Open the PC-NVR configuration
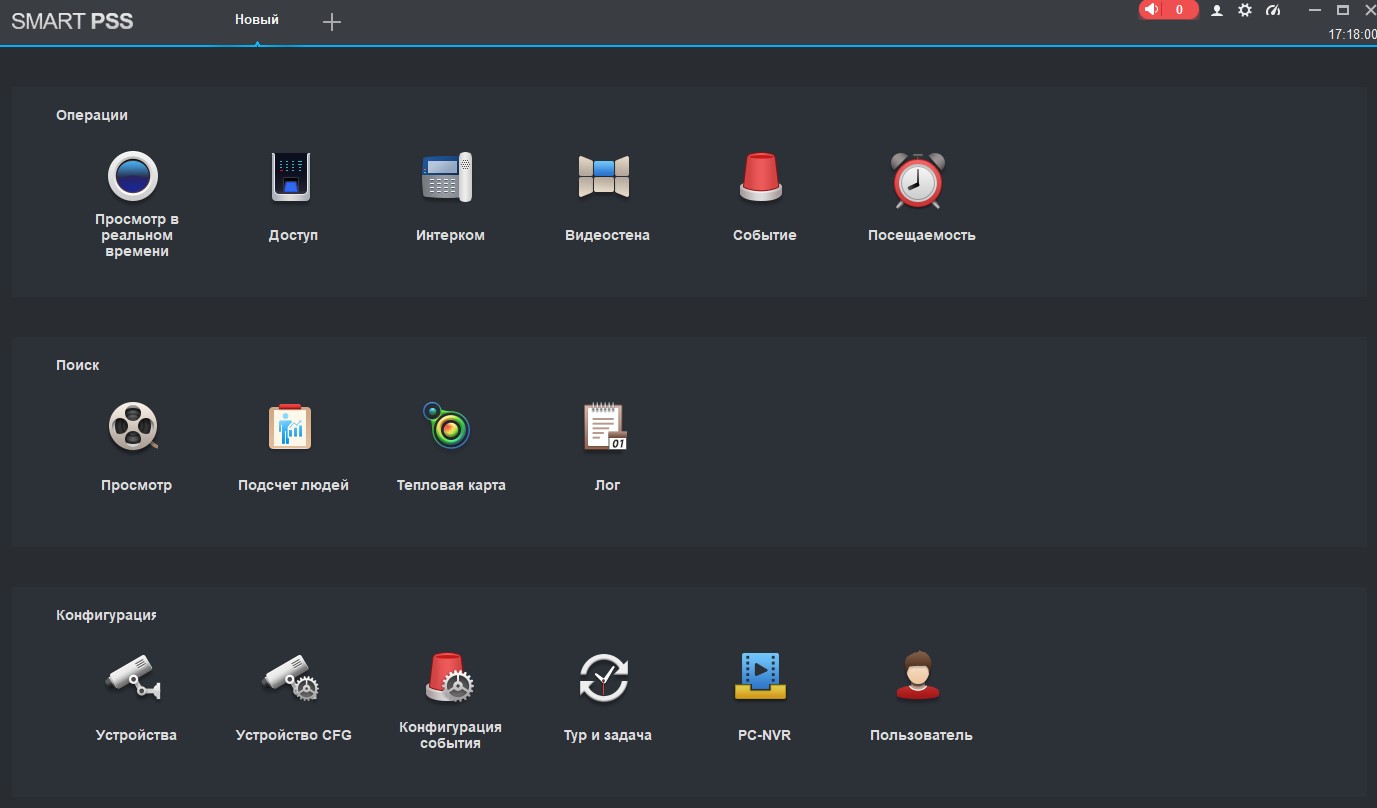 [x=761, y=677]
